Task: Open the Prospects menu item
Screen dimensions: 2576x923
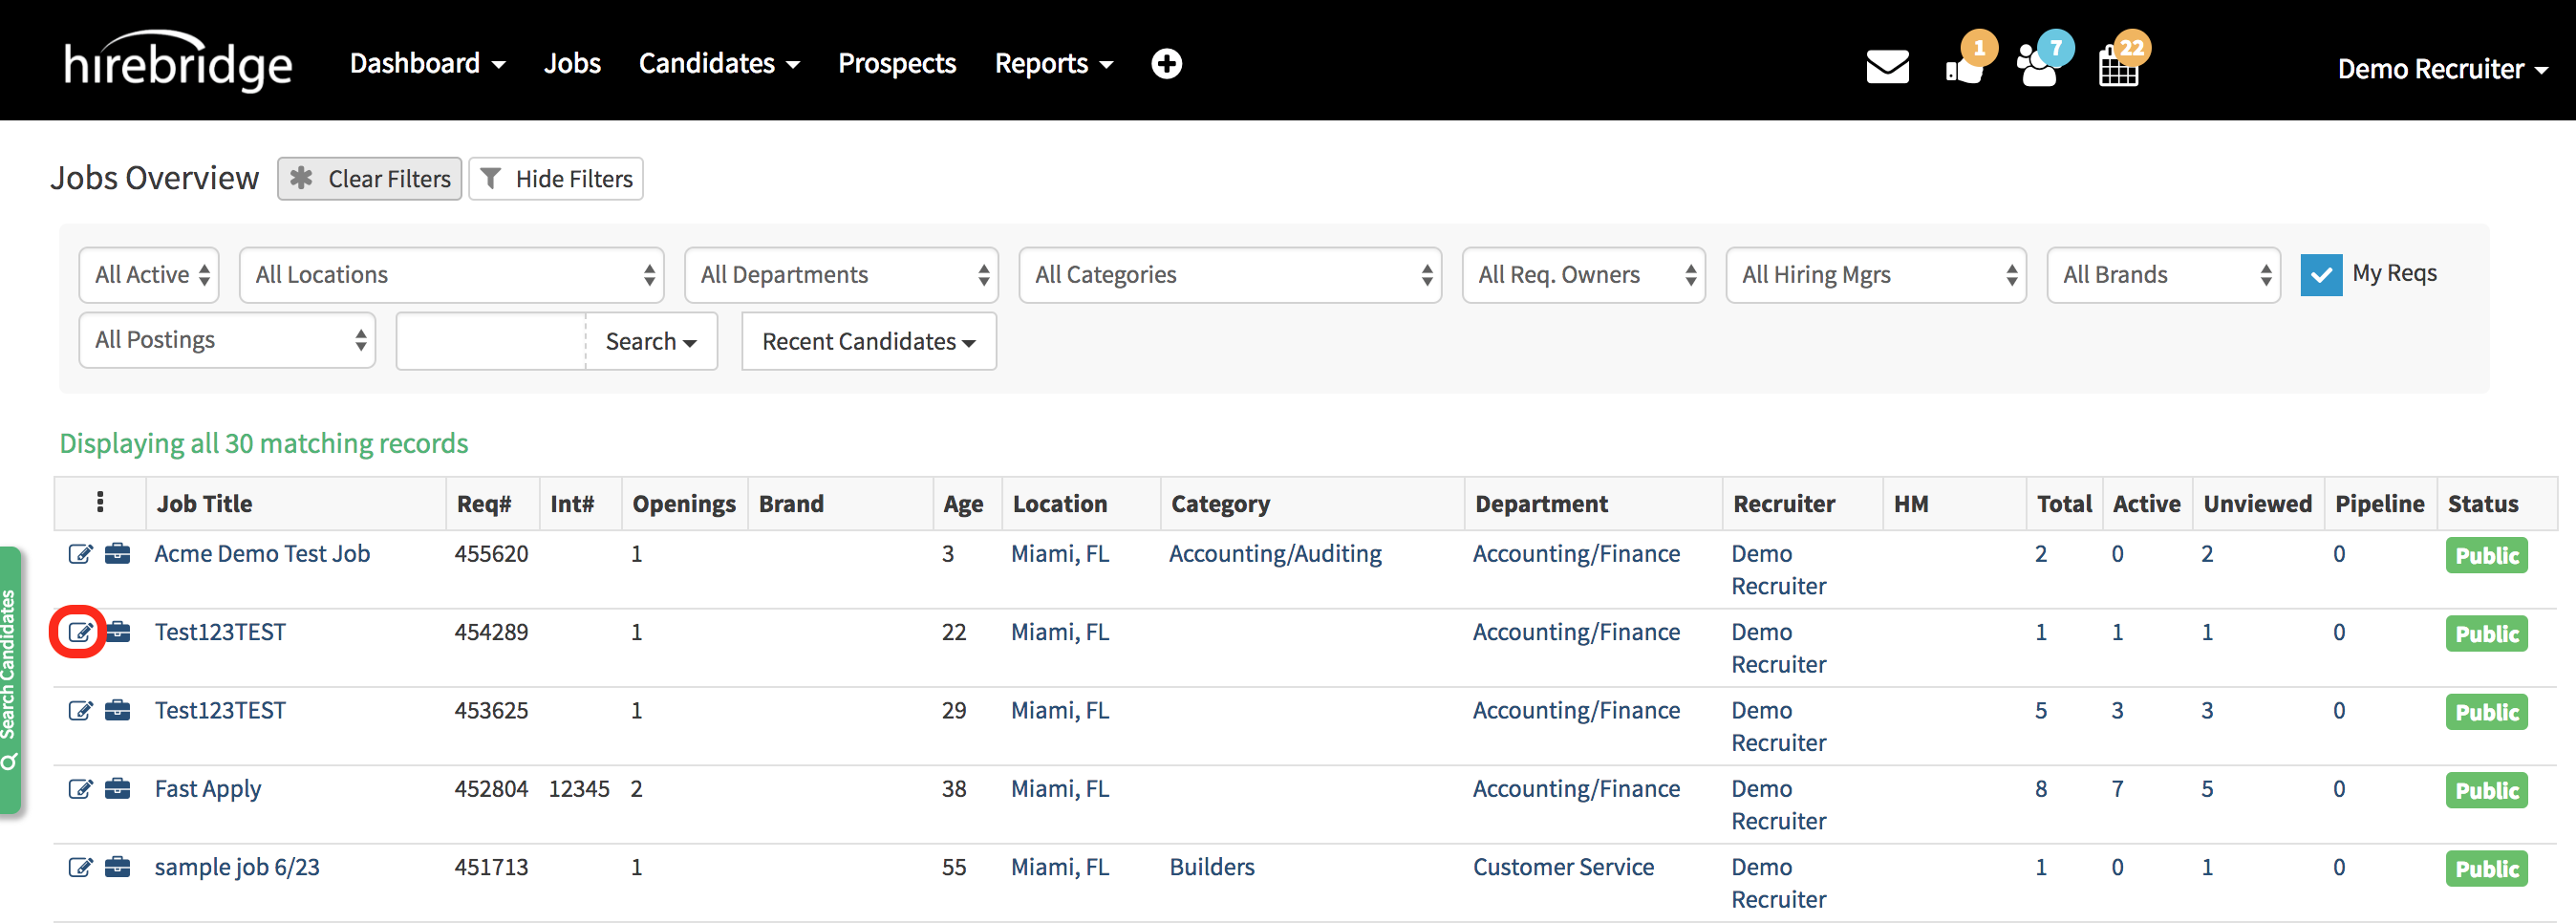Action: (x=896, y=64)
